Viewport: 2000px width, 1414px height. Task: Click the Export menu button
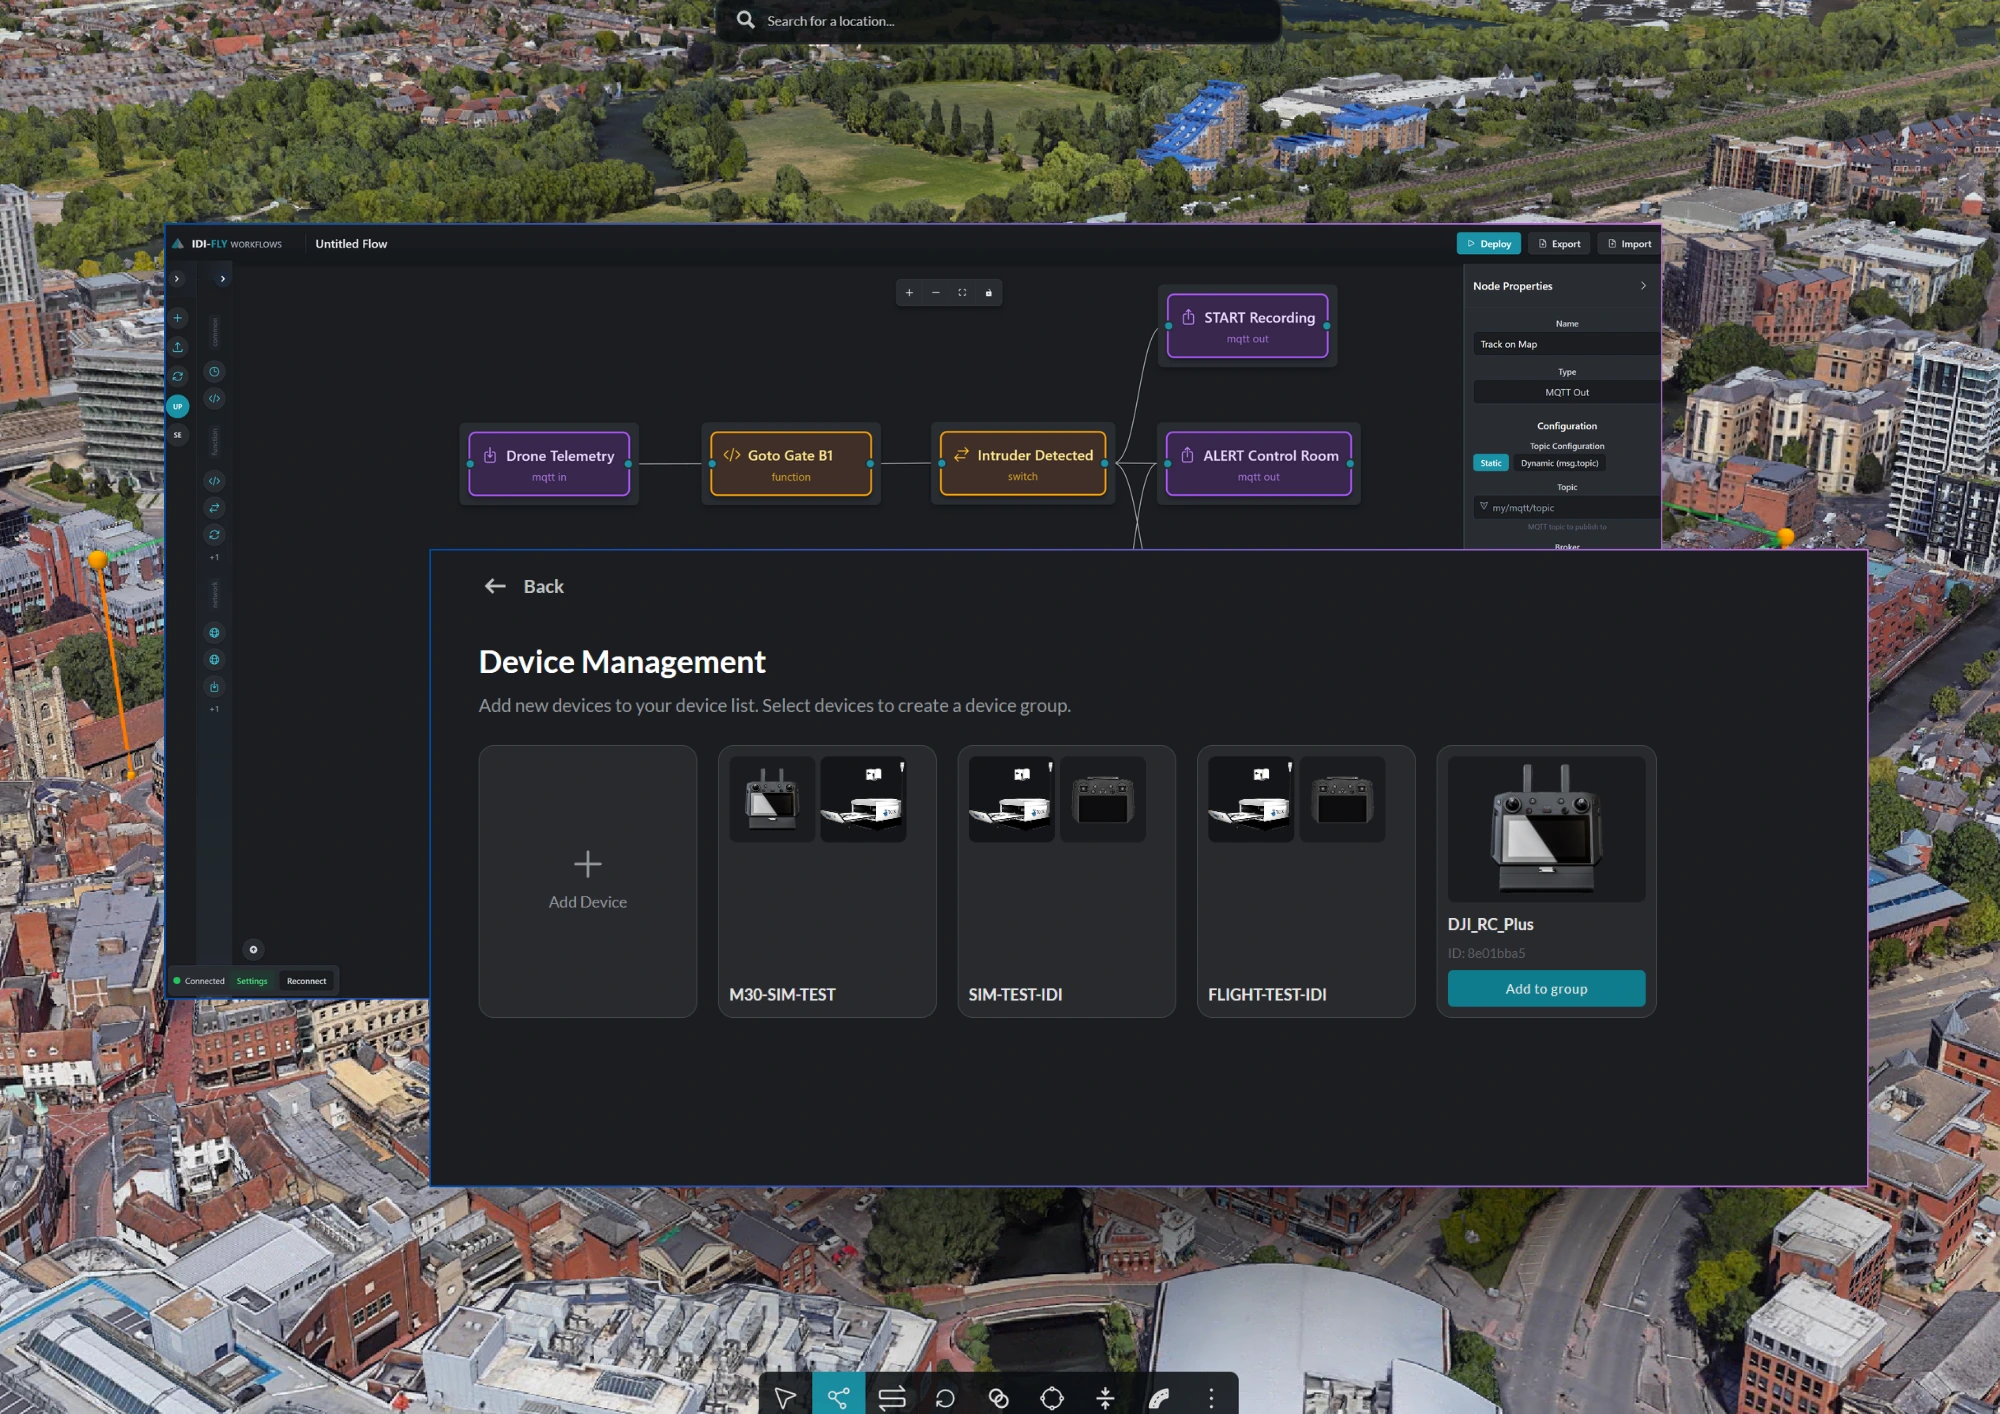click(x=1559, y=244)
